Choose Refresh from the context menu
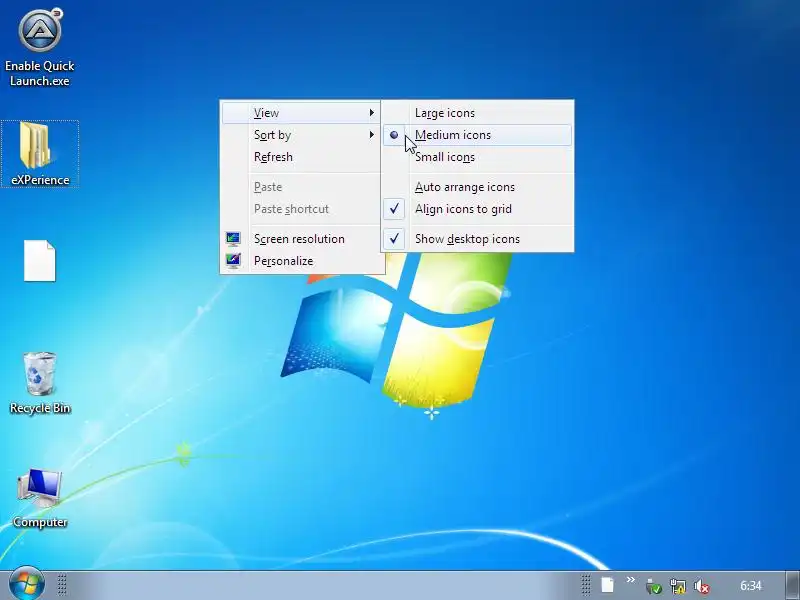 pyautogui.click(x=301, y=157)
